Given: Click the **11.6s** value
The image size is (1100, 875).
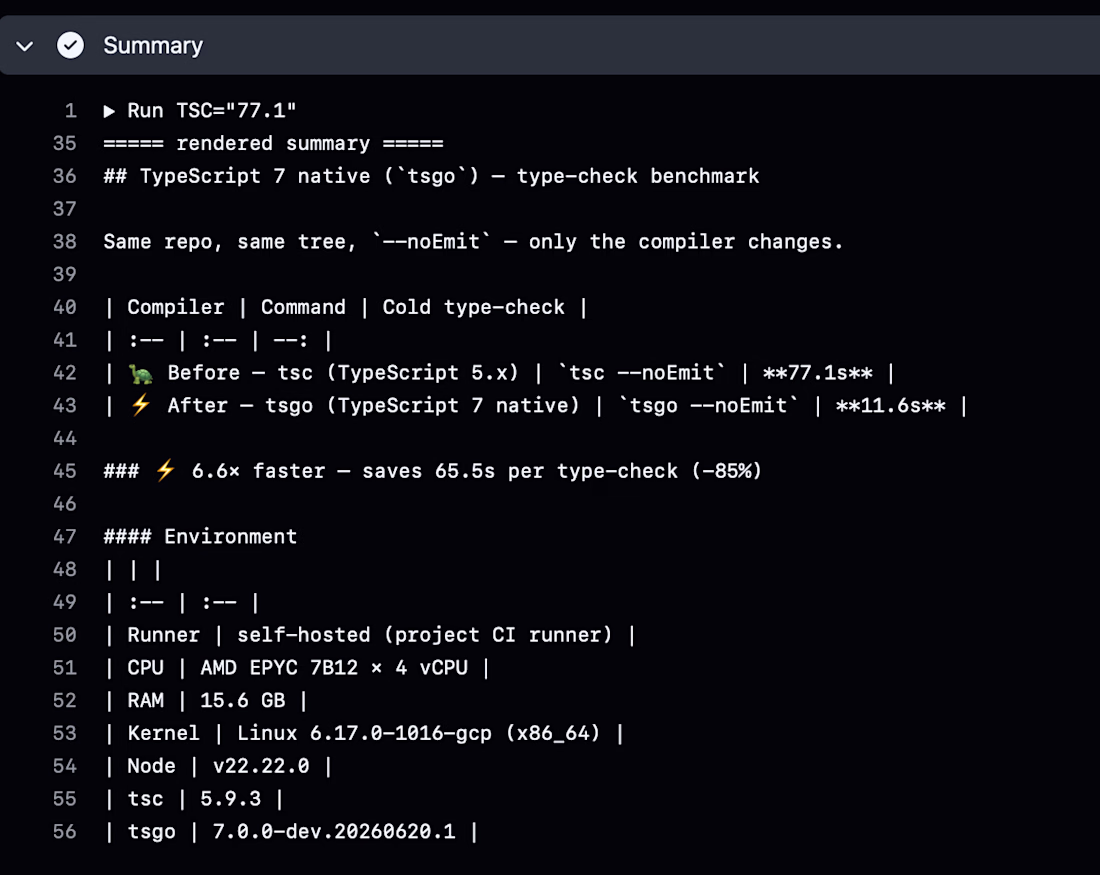Looking at the screenshot, I should pos(890,406).
